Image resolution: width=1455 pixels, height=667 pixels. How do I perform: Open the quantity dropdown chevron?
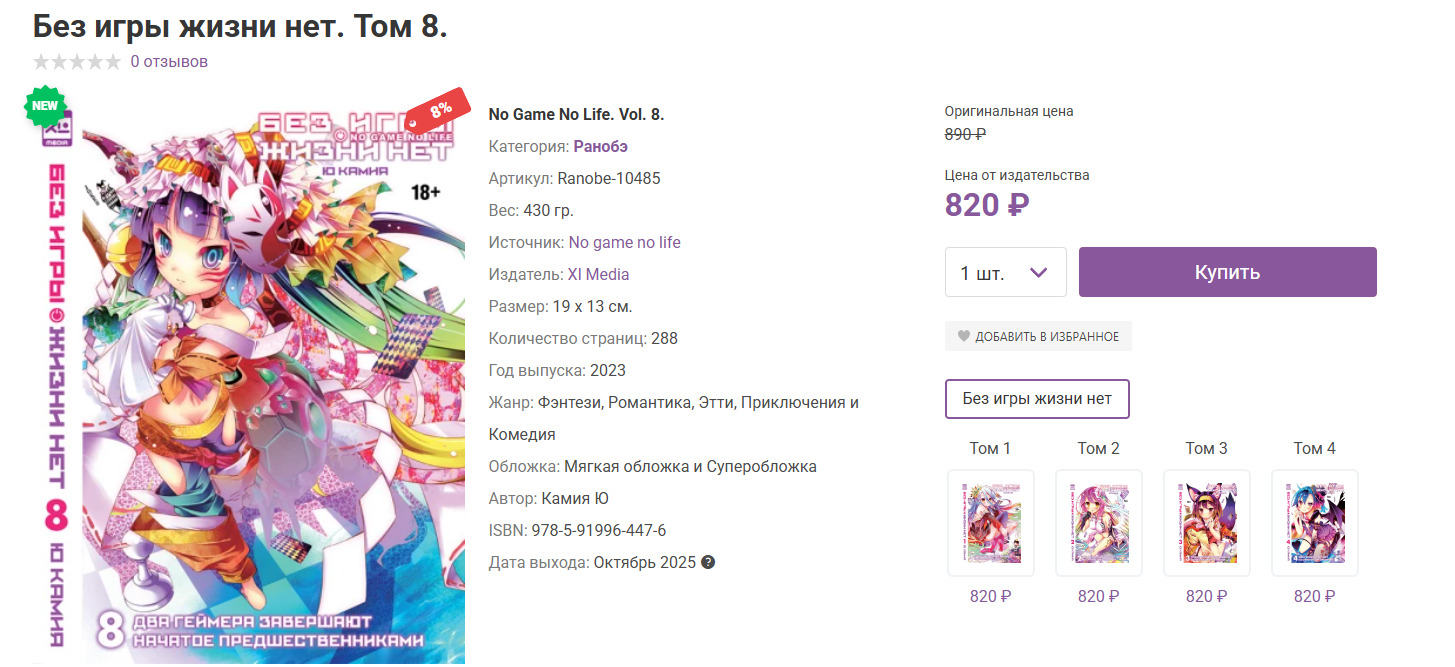coord(1038,272)
